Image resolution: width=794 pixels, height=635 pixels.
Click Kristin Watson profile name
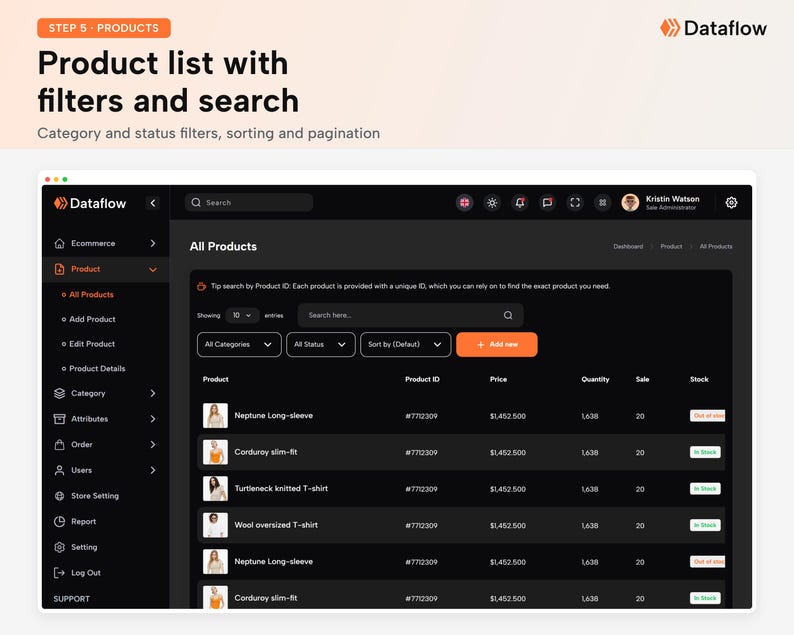tap(672, 199)
